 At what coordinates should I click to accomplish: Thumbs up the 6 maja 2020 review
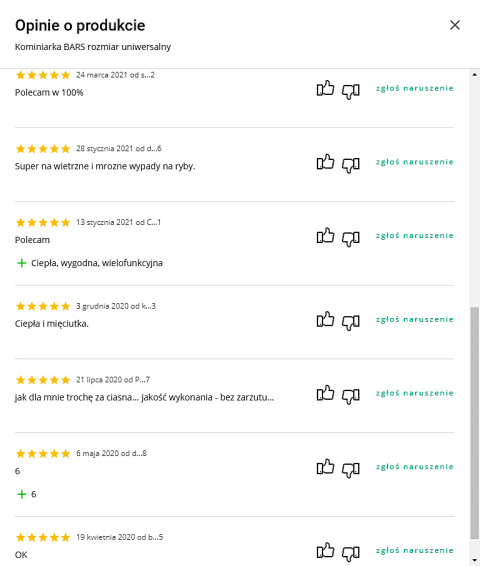click(325, 466)
